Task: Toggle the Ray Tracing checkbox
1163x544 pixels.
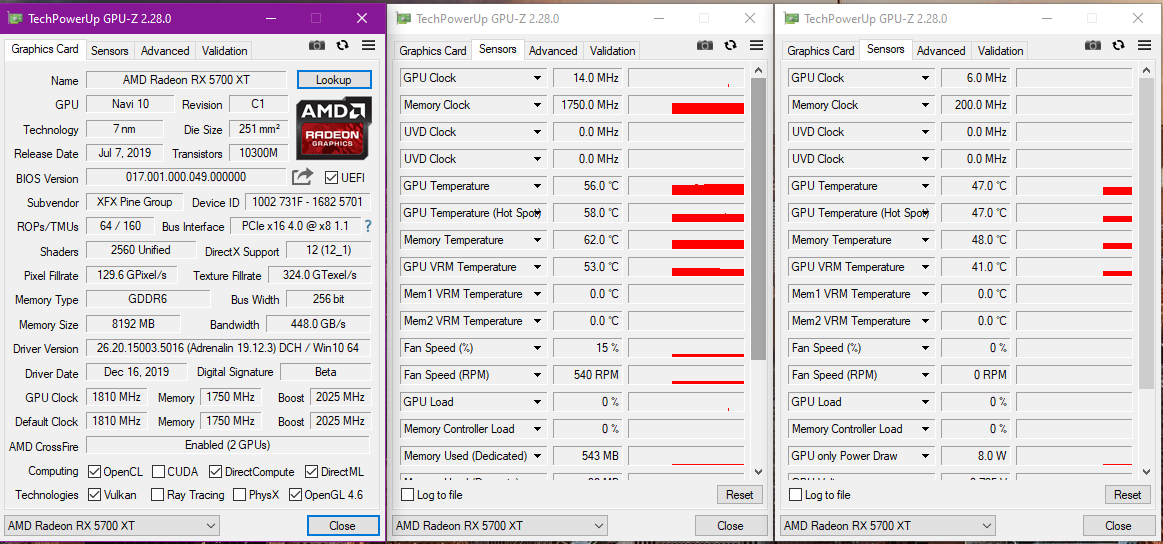Action: (x=157, y=494)
